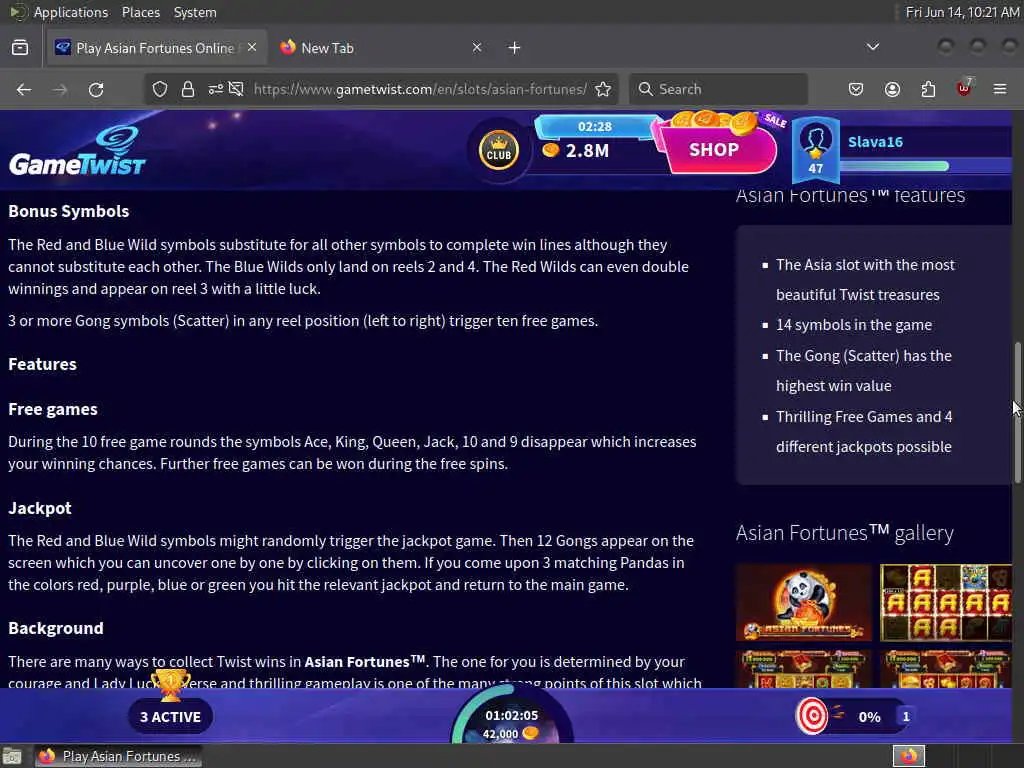1024x768 pixels.
Task: Click the blue mission count badge 1
Action: point(905,716)
